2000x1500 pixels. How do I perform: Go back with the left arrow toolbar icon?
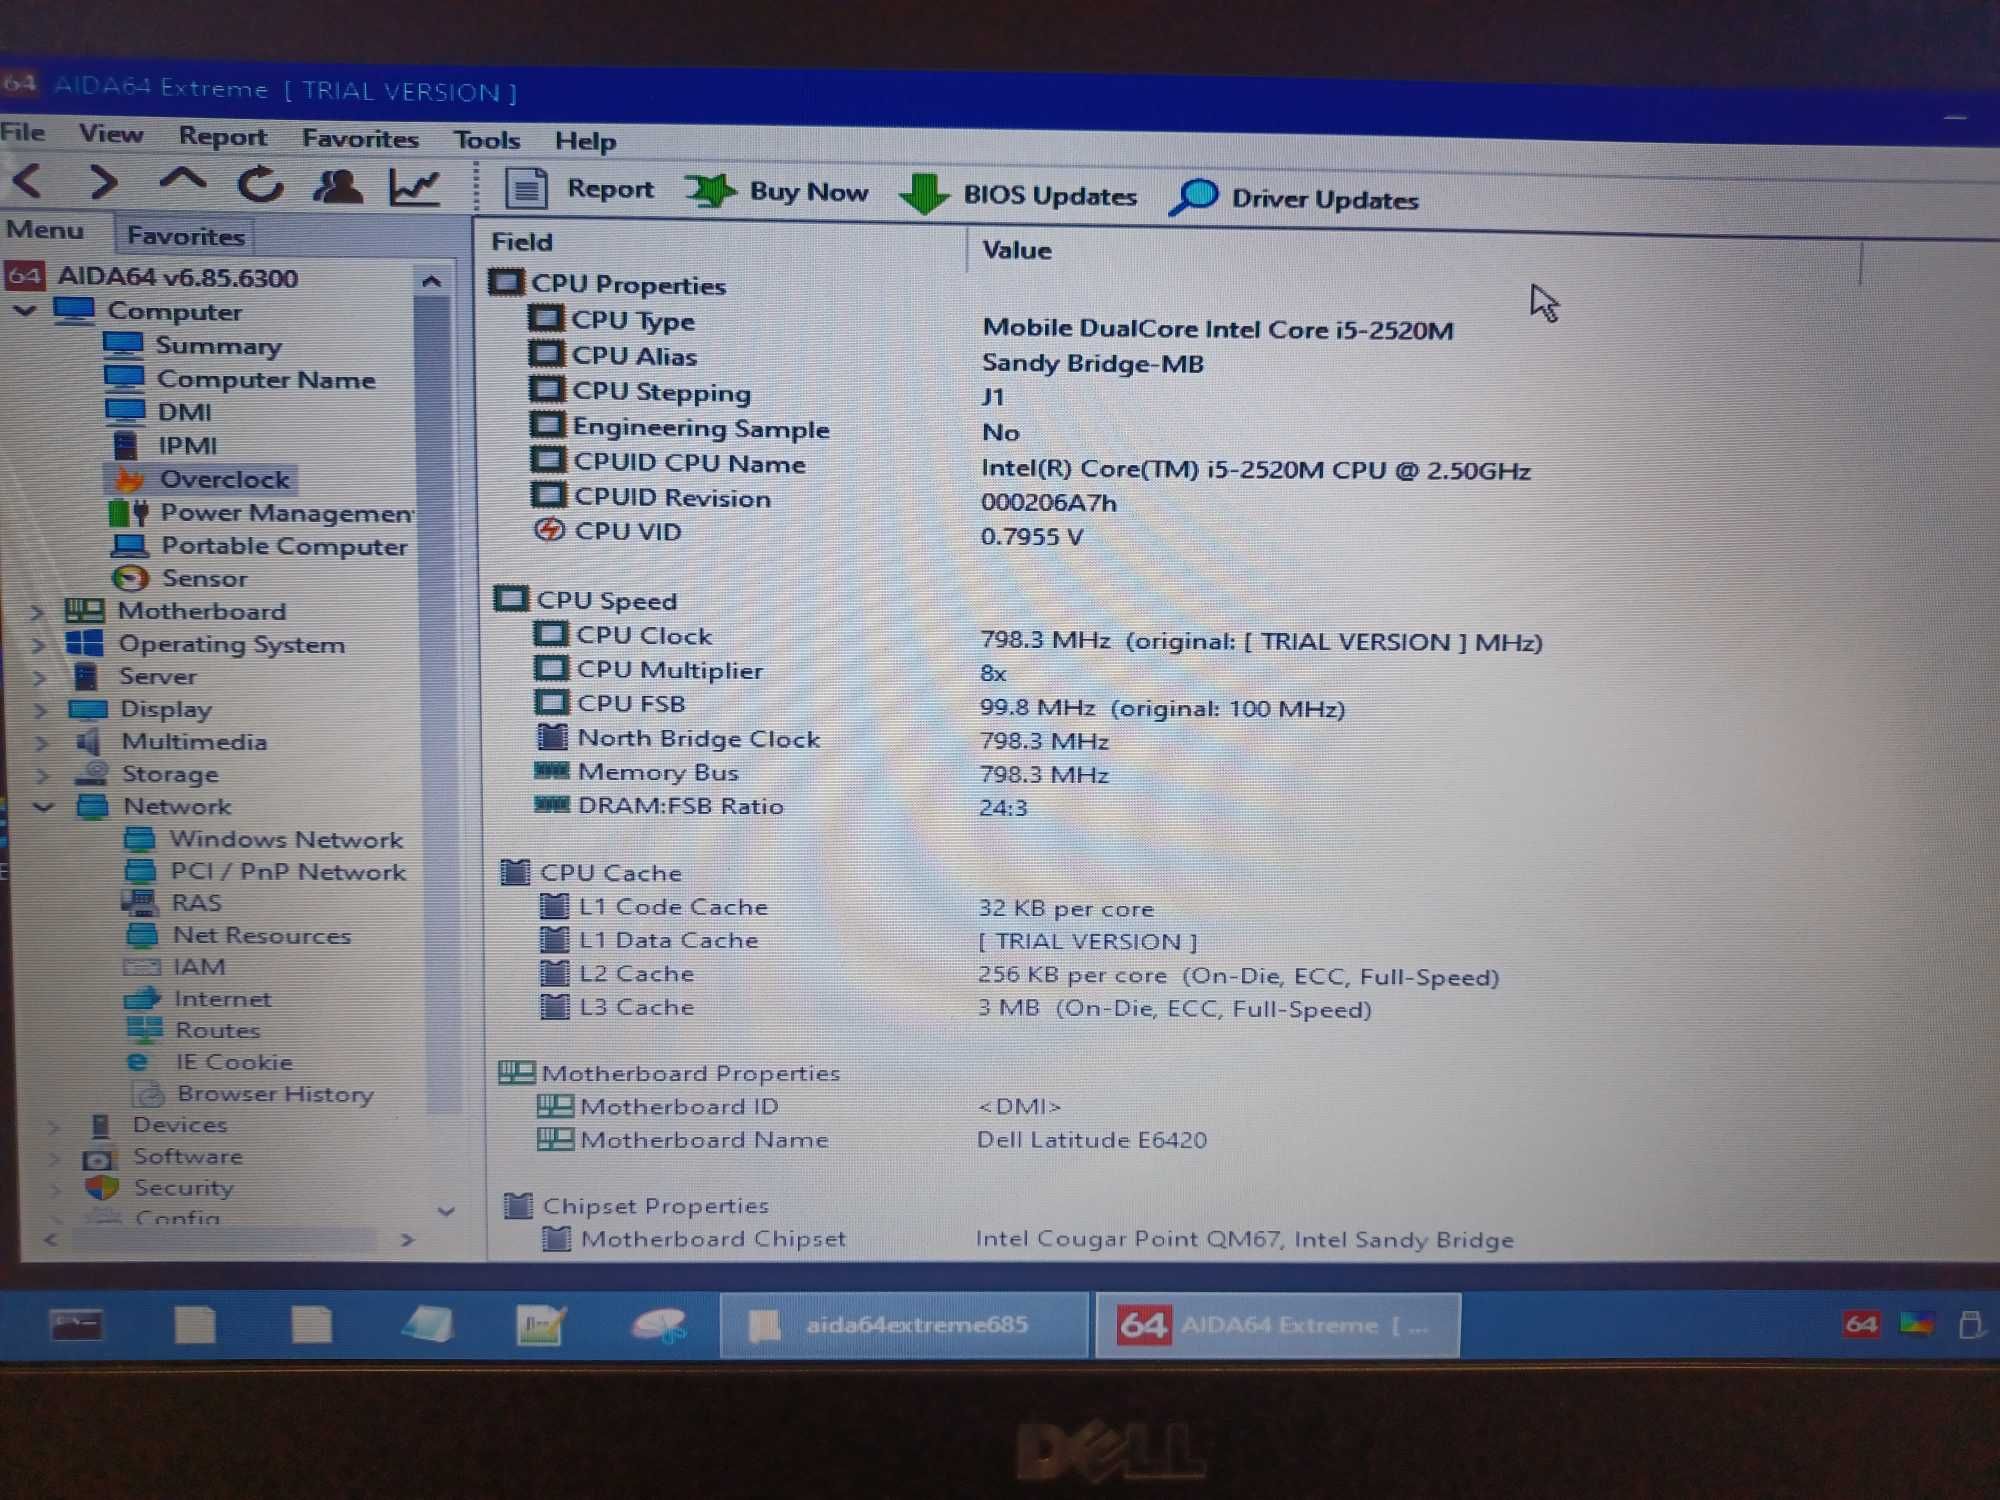click(28, 180)
